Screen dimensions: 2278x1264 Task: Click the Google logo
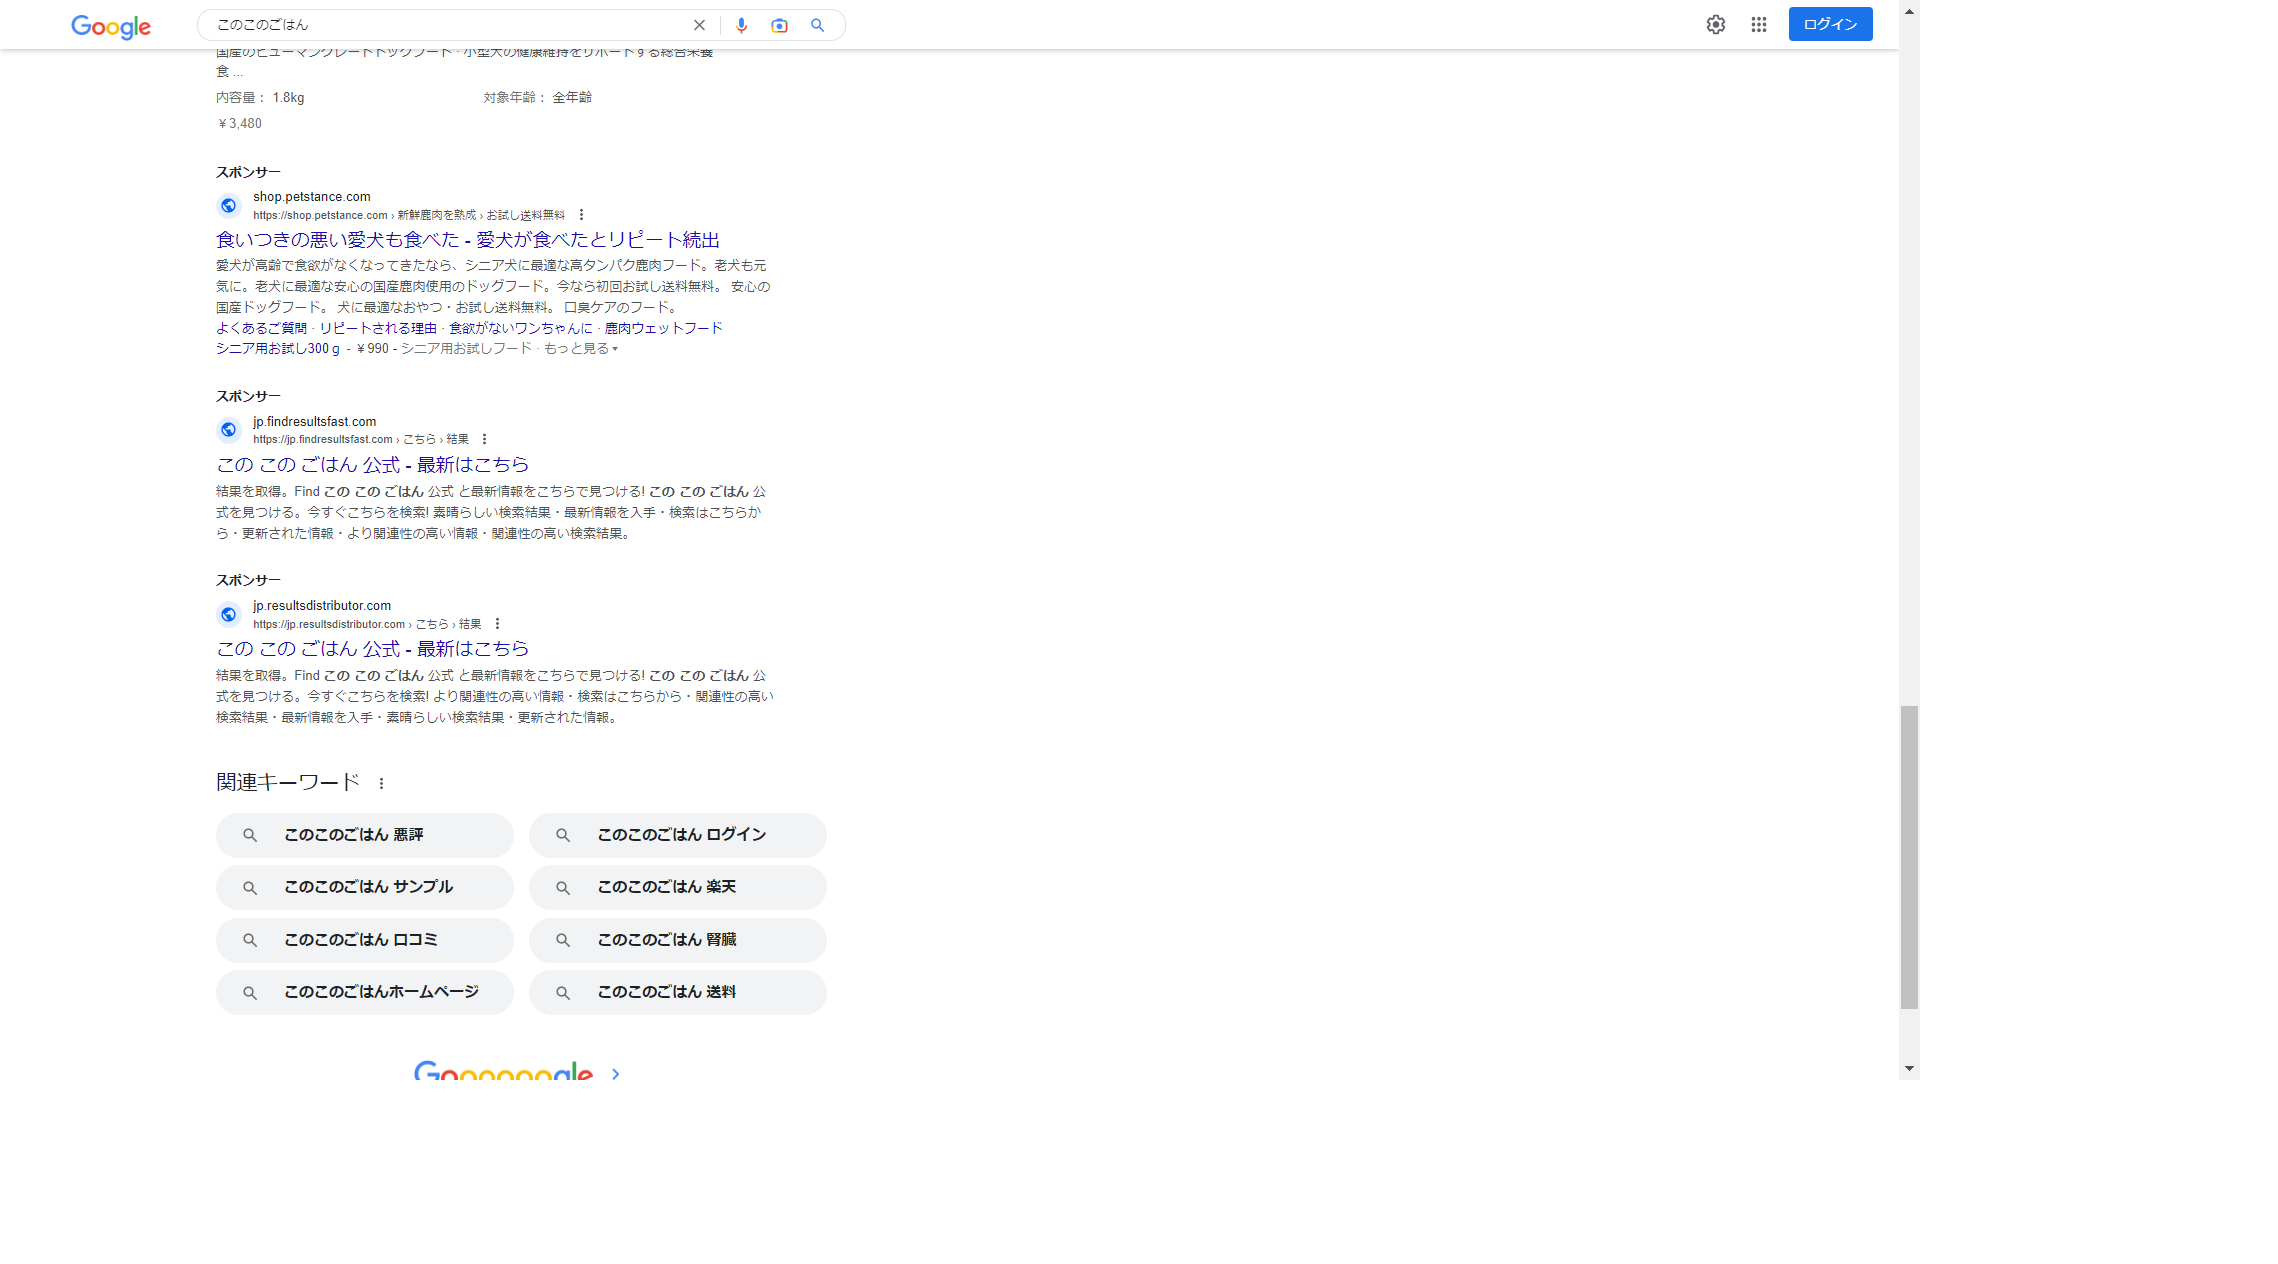pyautogui.click(x=111, y=27)
